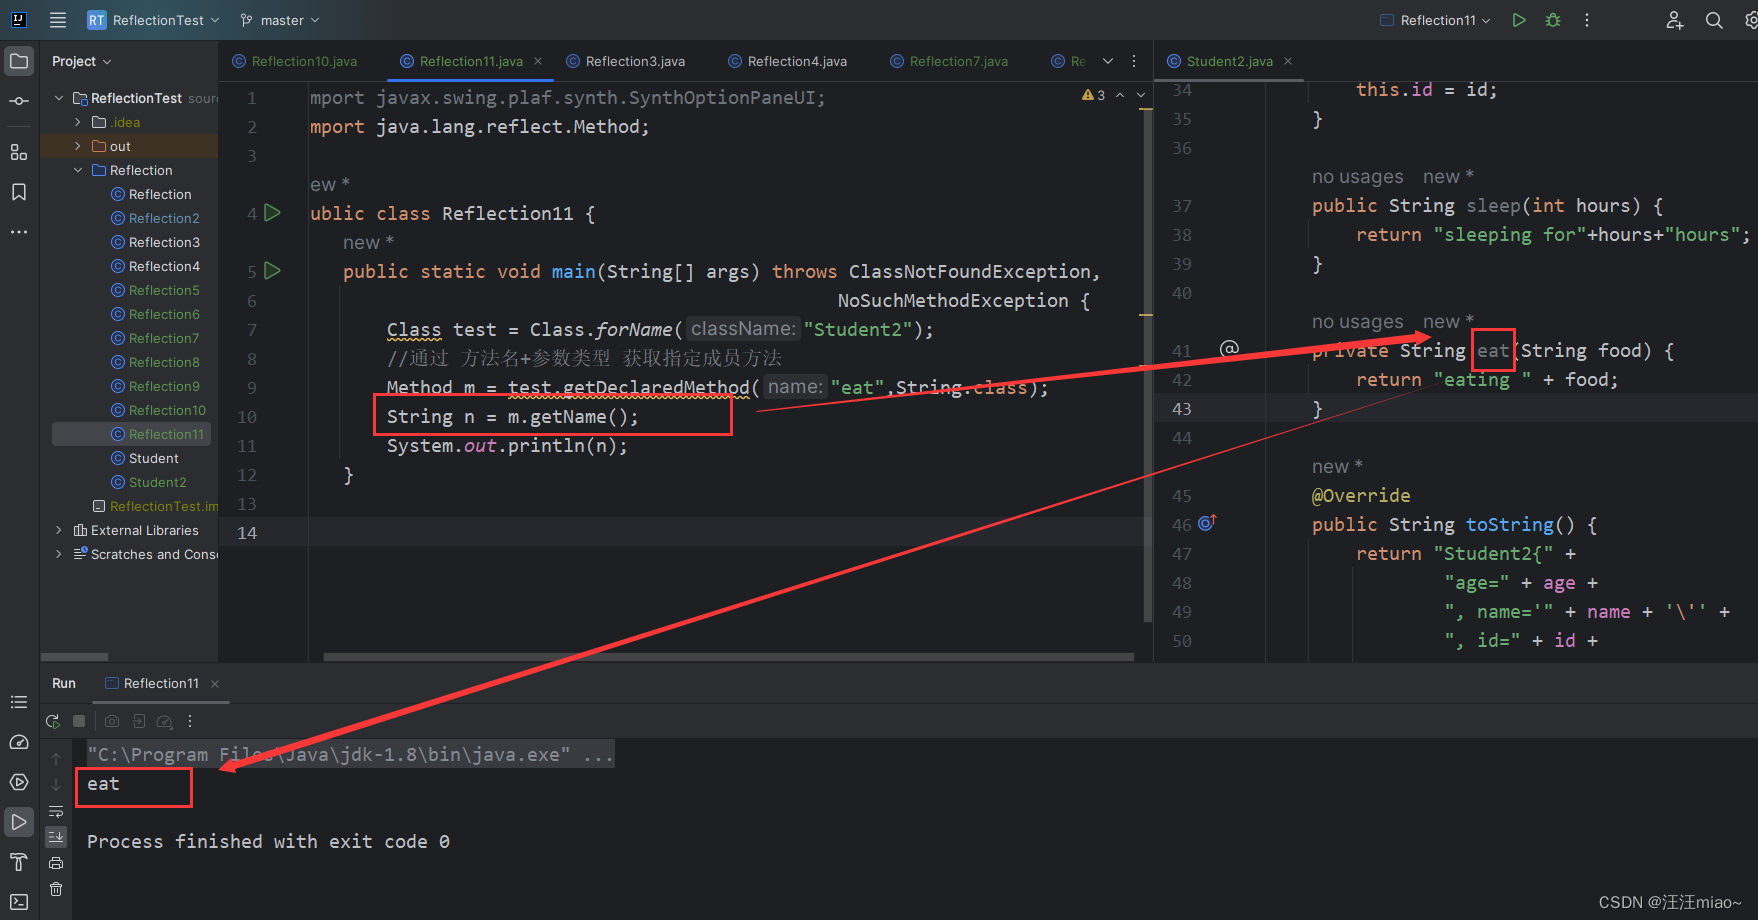This screenshot has width=1758, height=920.
Task: Click run gutter icon beside main method
Action: [x=272, y=271]
